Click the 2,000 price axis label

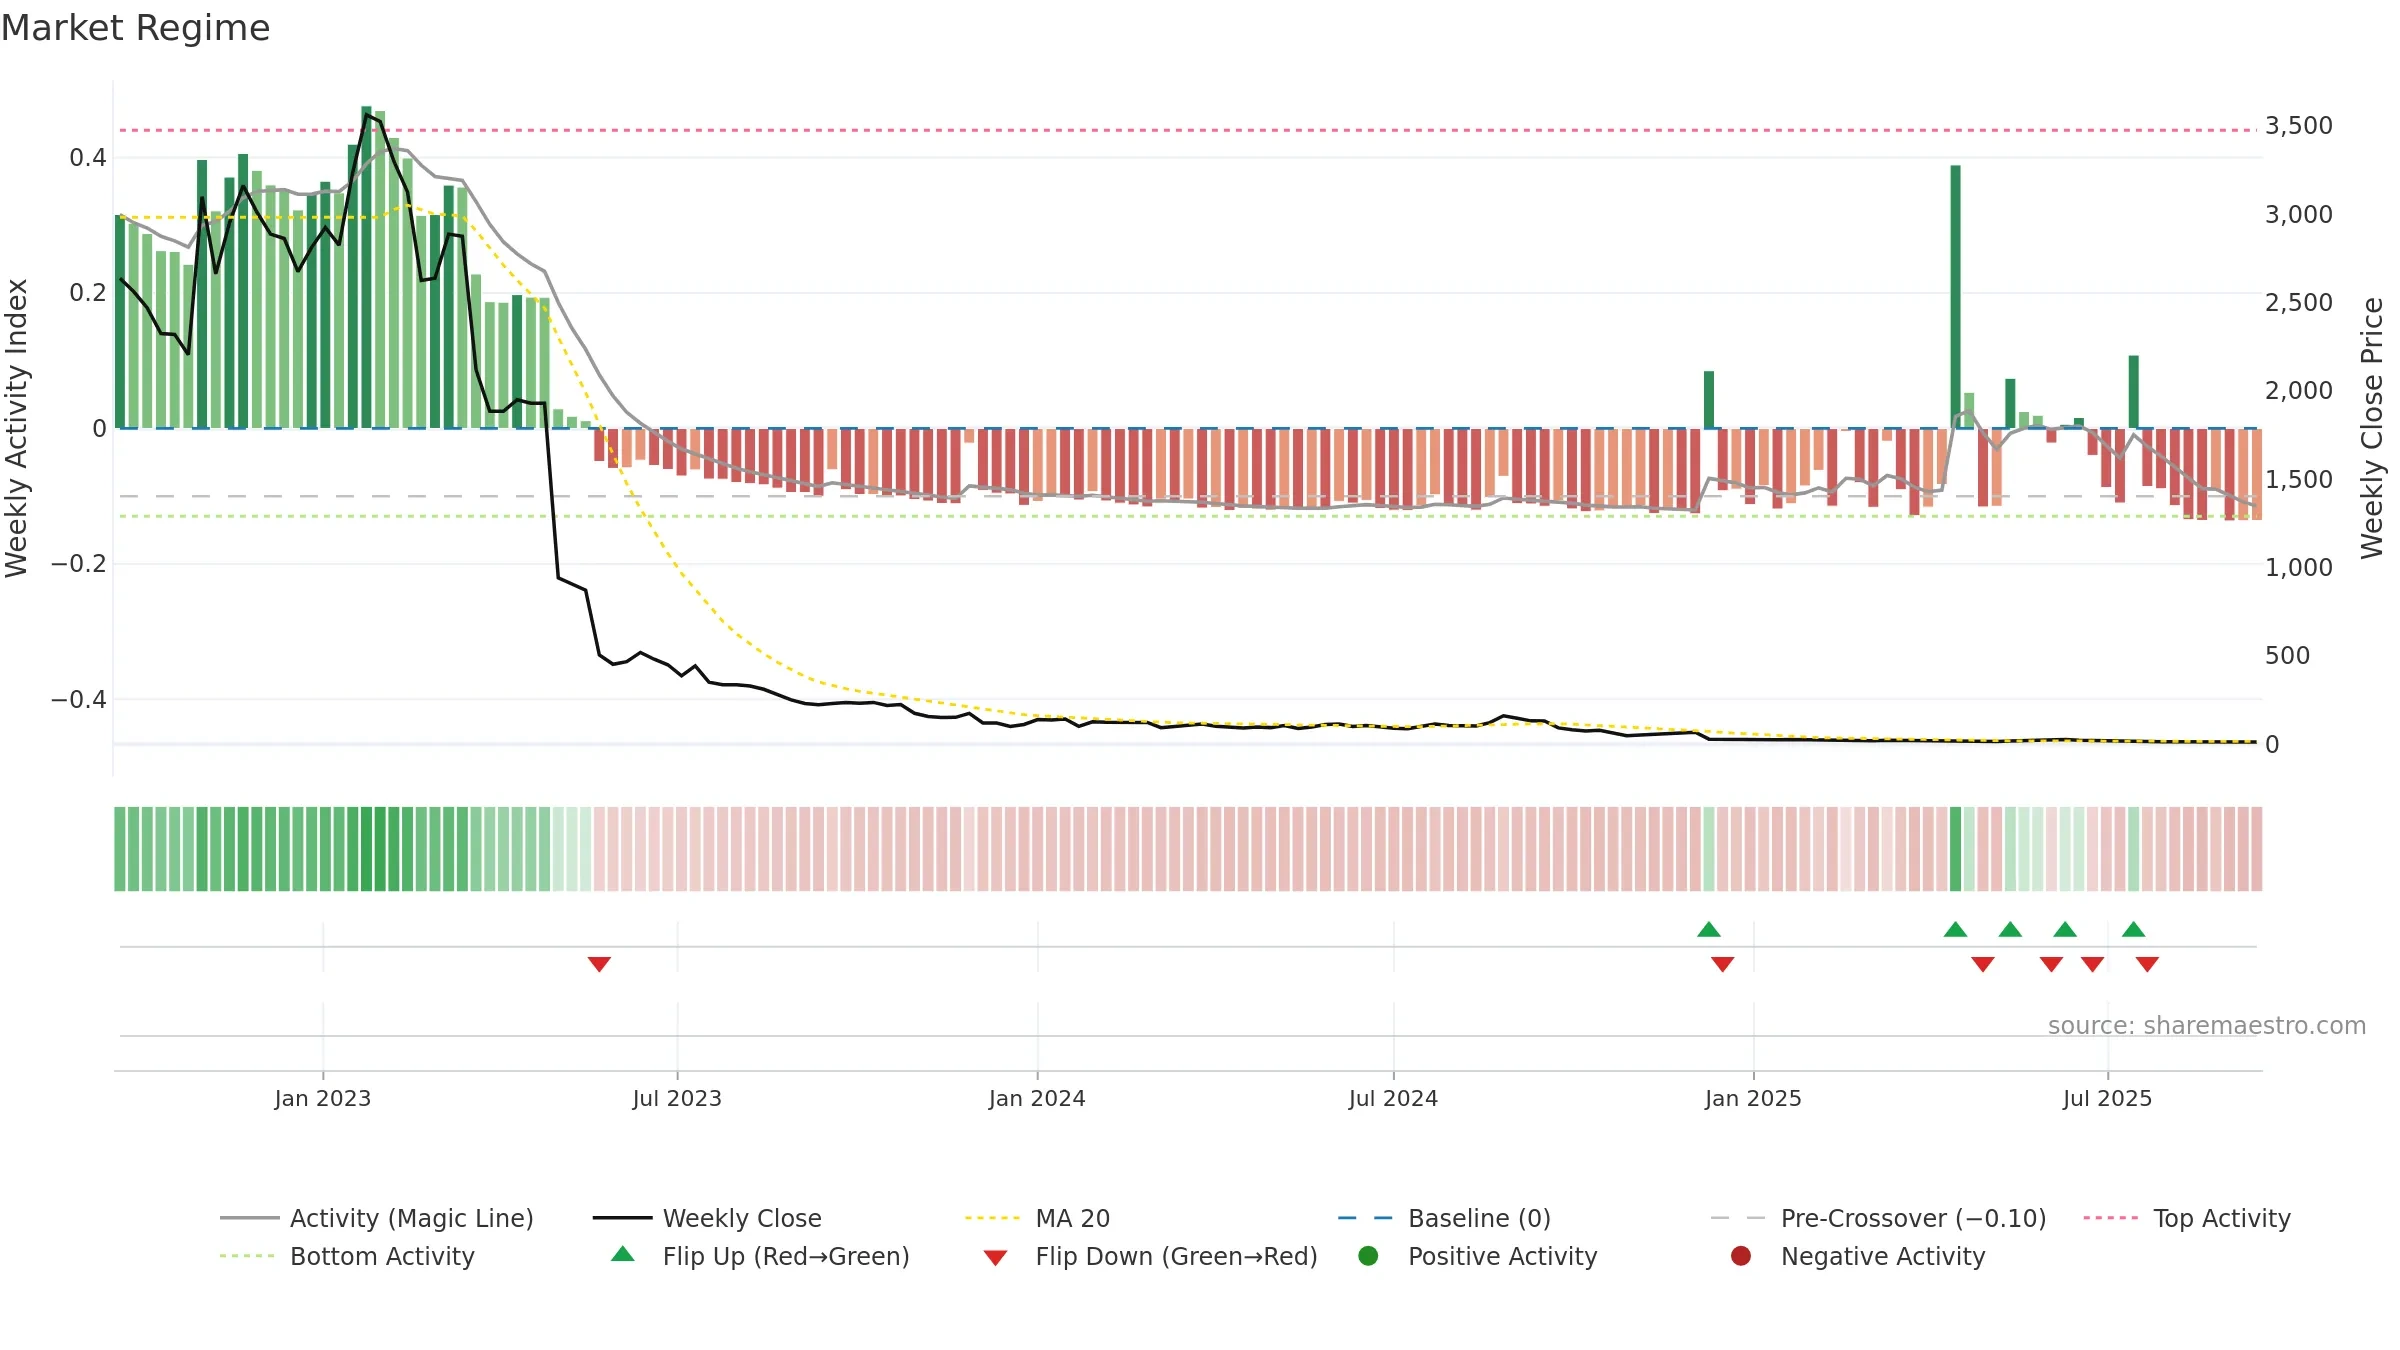tap(2299, 391)
